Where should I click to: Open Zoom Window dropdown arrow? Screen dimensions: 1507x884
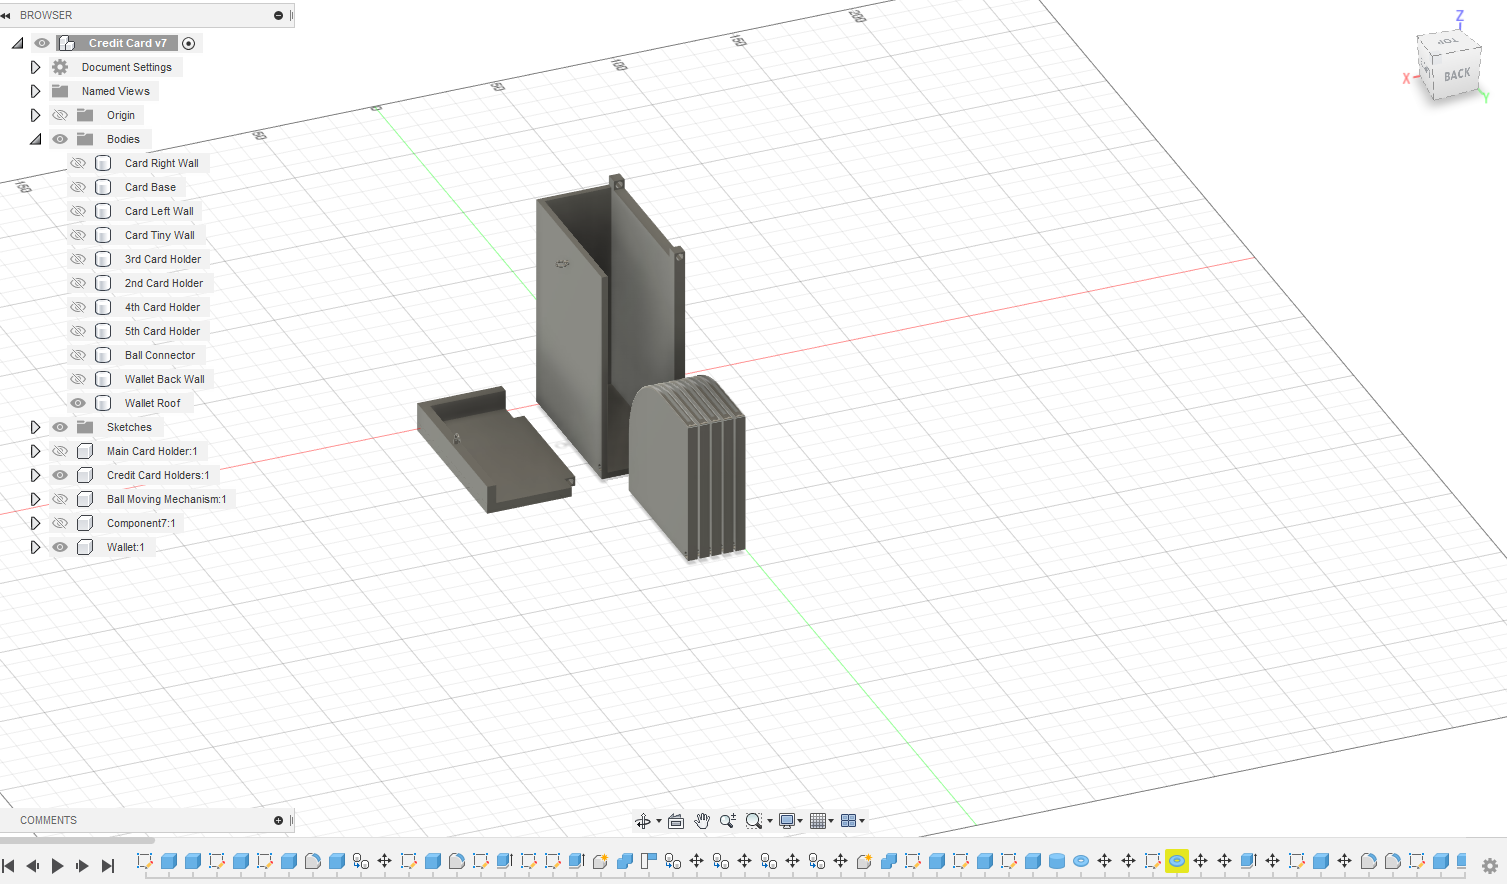[x=770, y=821]
